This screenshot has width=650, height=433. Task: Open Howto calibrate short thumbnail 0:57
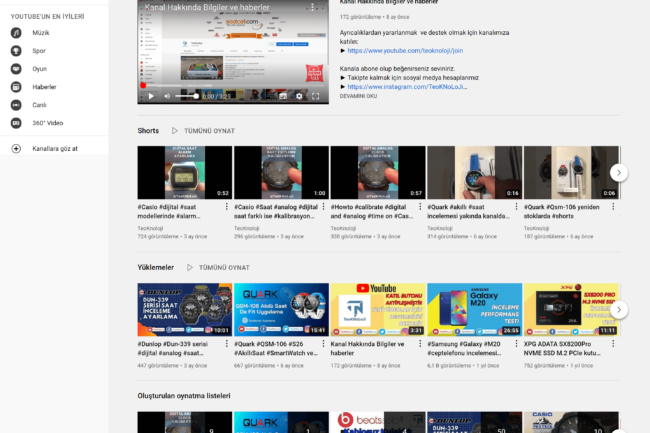click(378, 172)
